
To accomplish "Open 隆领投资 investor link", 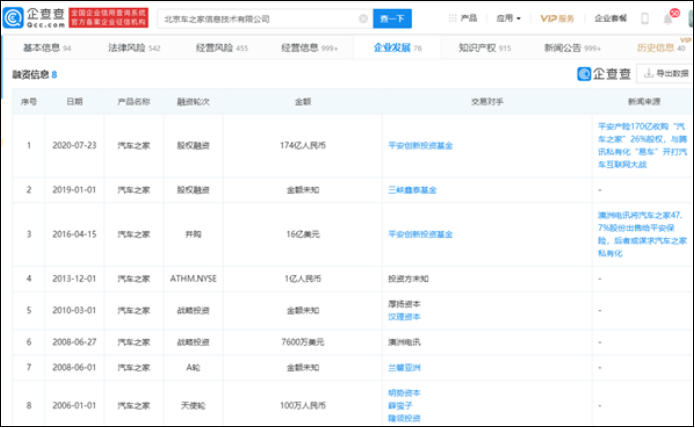I will point(404,418).
